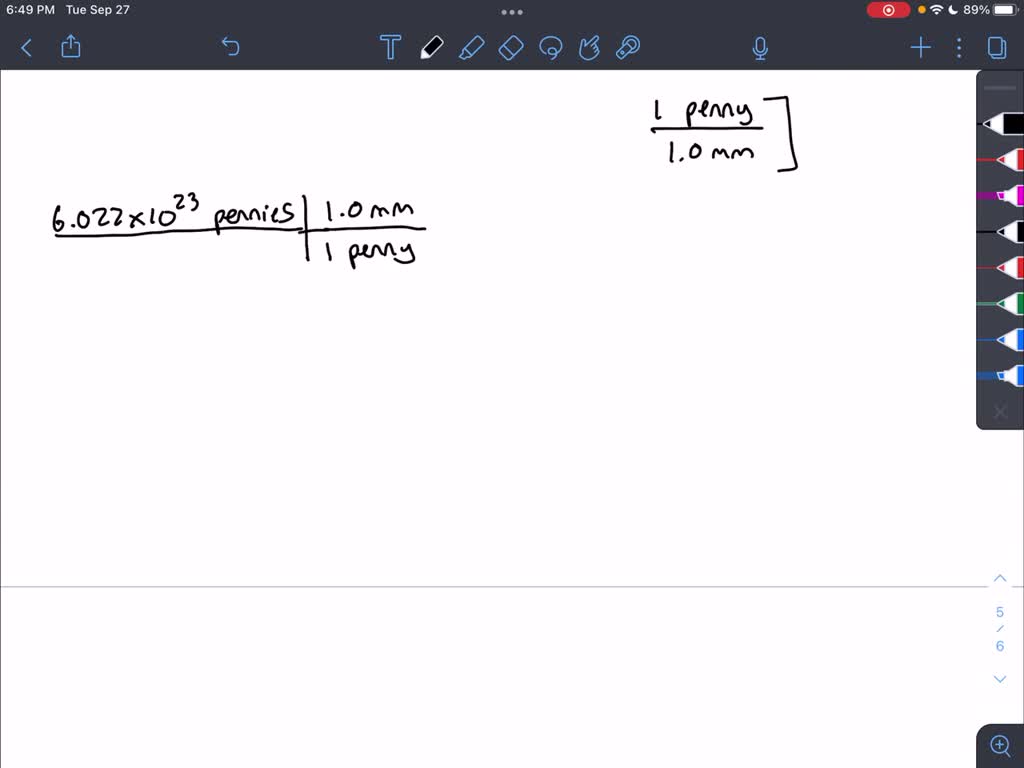Choose the red pen below the thick black pen
The image size is (1024, 768).
click(1000, 159)
